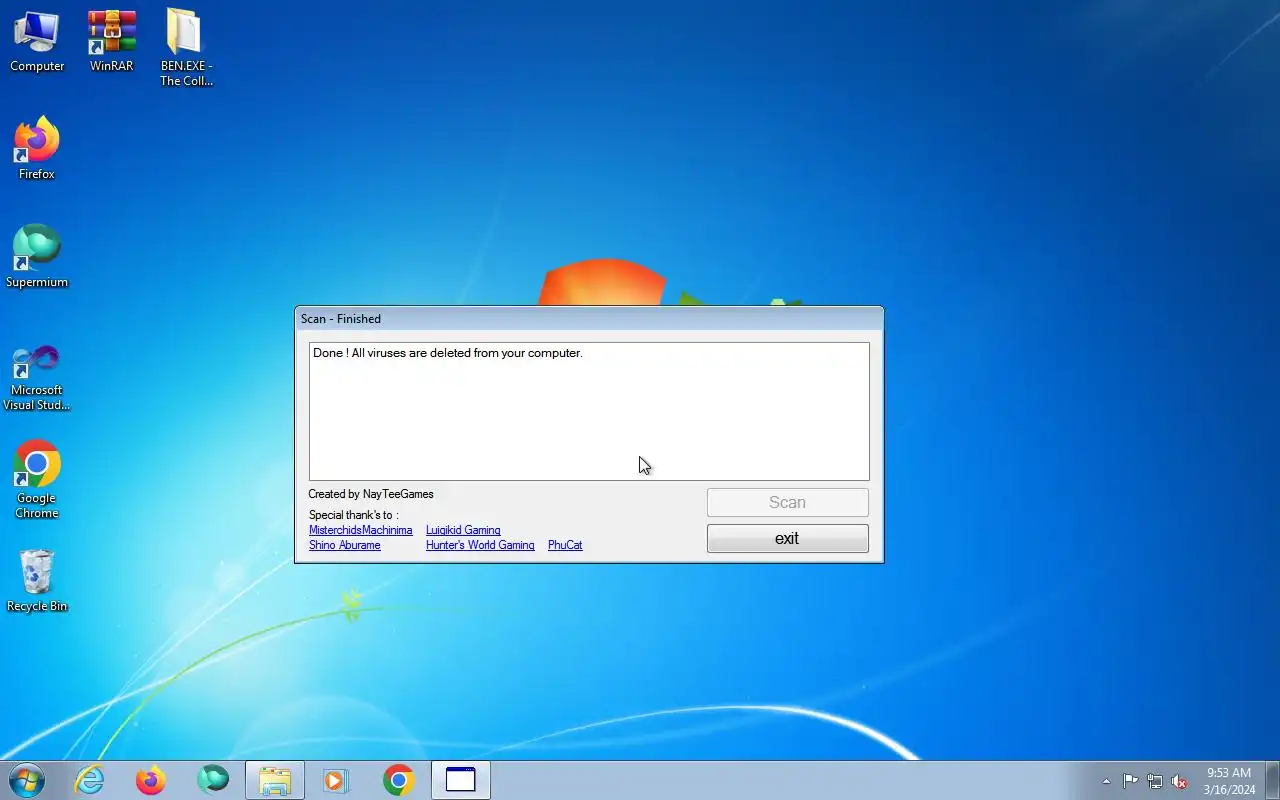Show hidden system tray icons
This screenshot has height=800, width=1280.
pos(1106,781)
